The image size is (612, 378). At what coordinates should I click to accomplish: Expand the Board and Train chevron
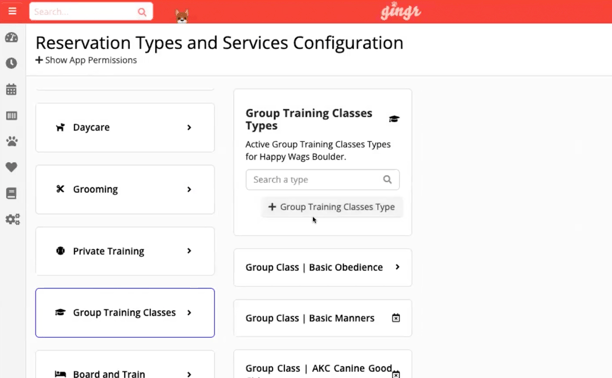189,374
